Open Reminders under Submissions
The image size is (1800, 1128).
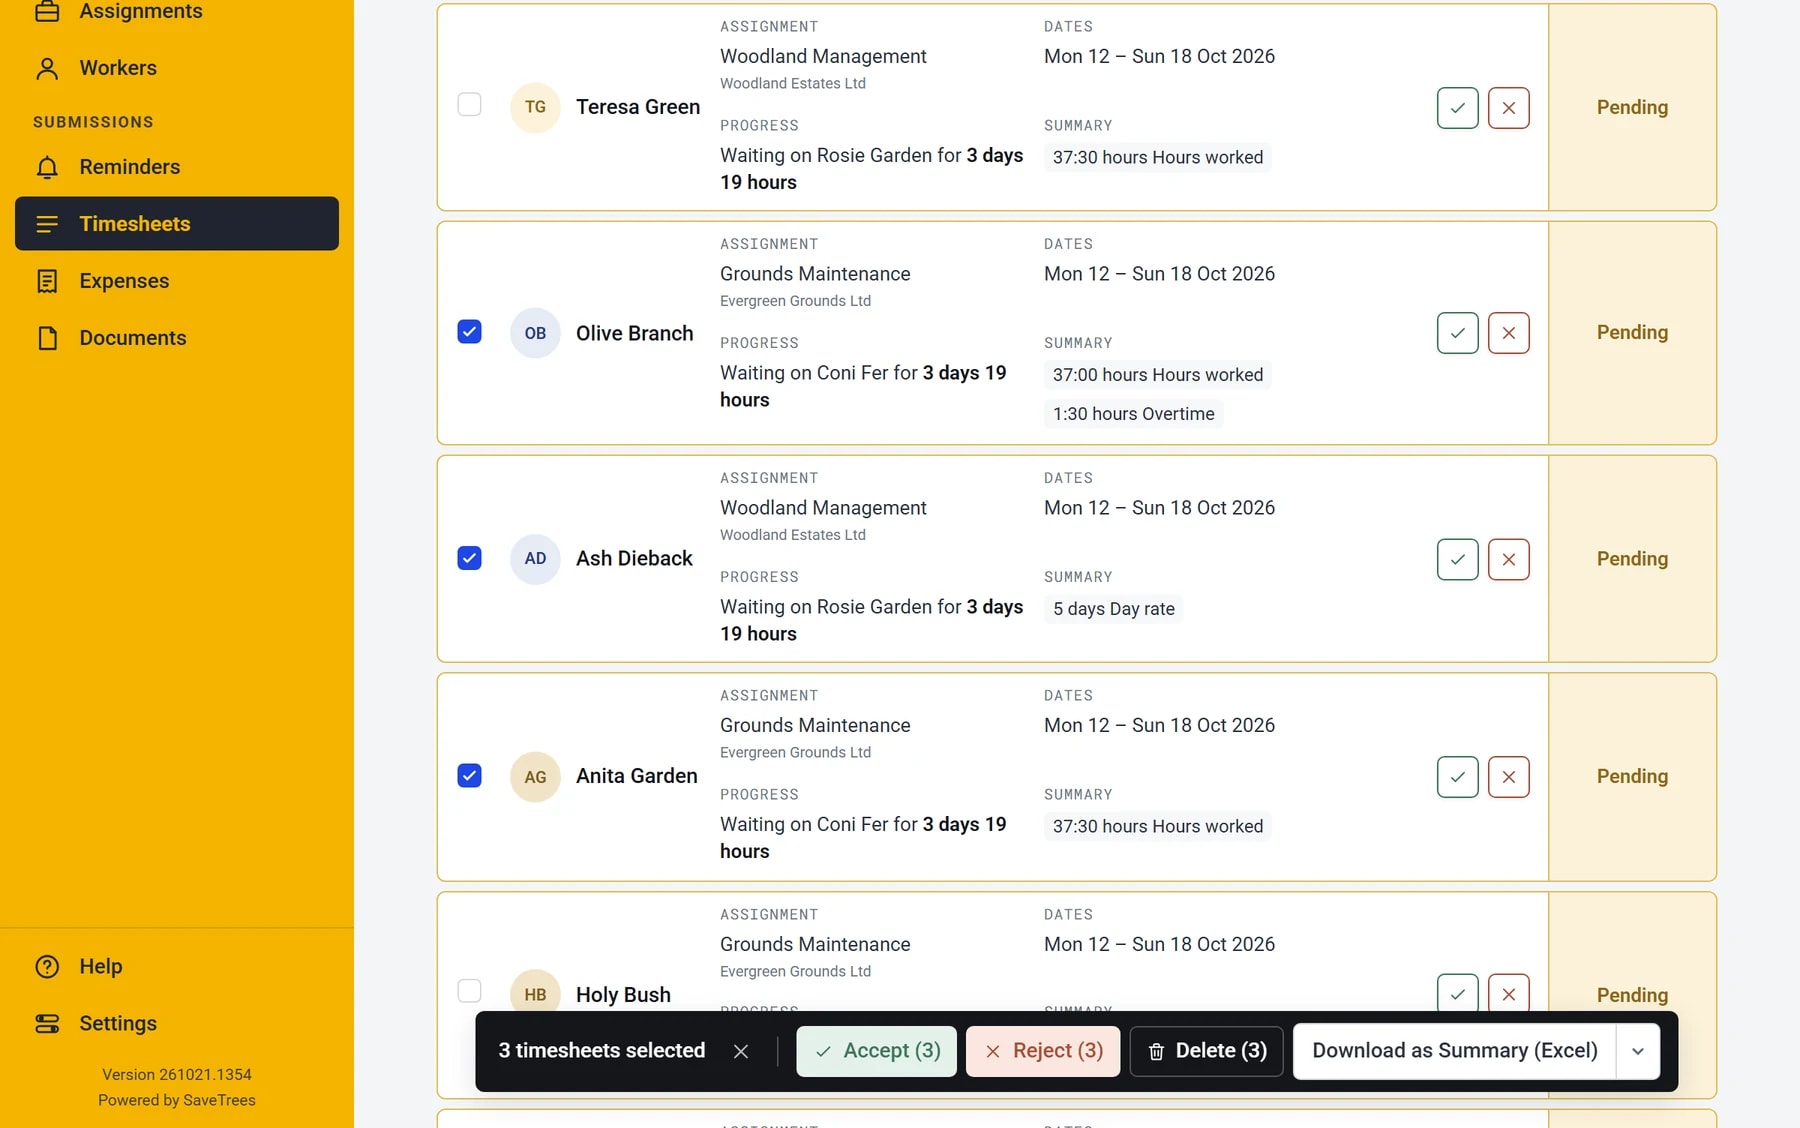177,167
